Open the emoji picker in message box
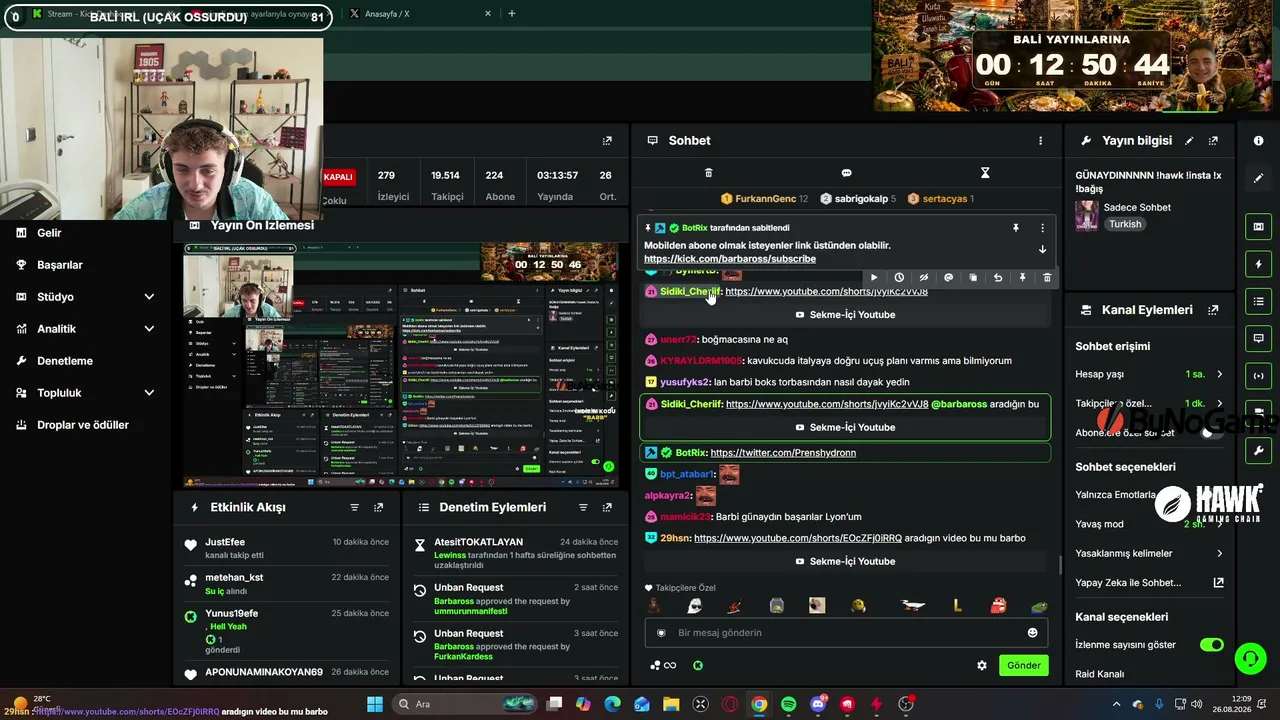Viewport: 1280px width, 720px height. (1032, 633)
